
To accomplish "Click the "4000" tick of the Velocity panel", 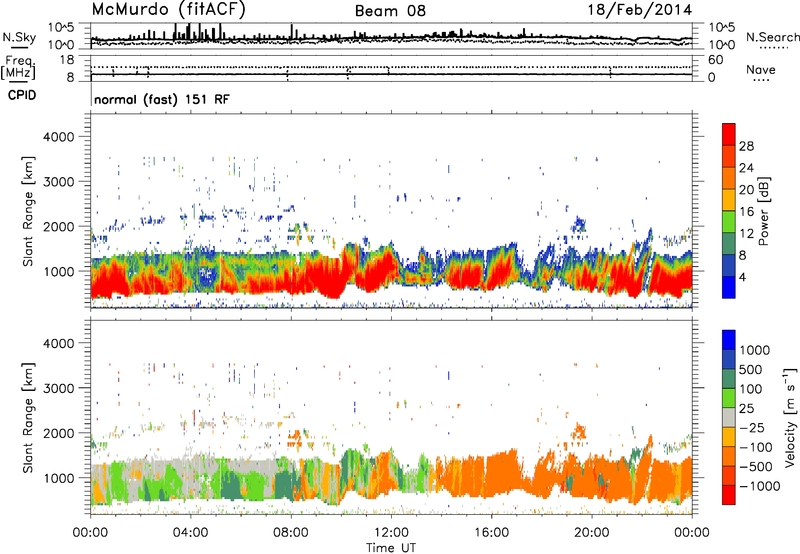I will (x=58, y=343).
